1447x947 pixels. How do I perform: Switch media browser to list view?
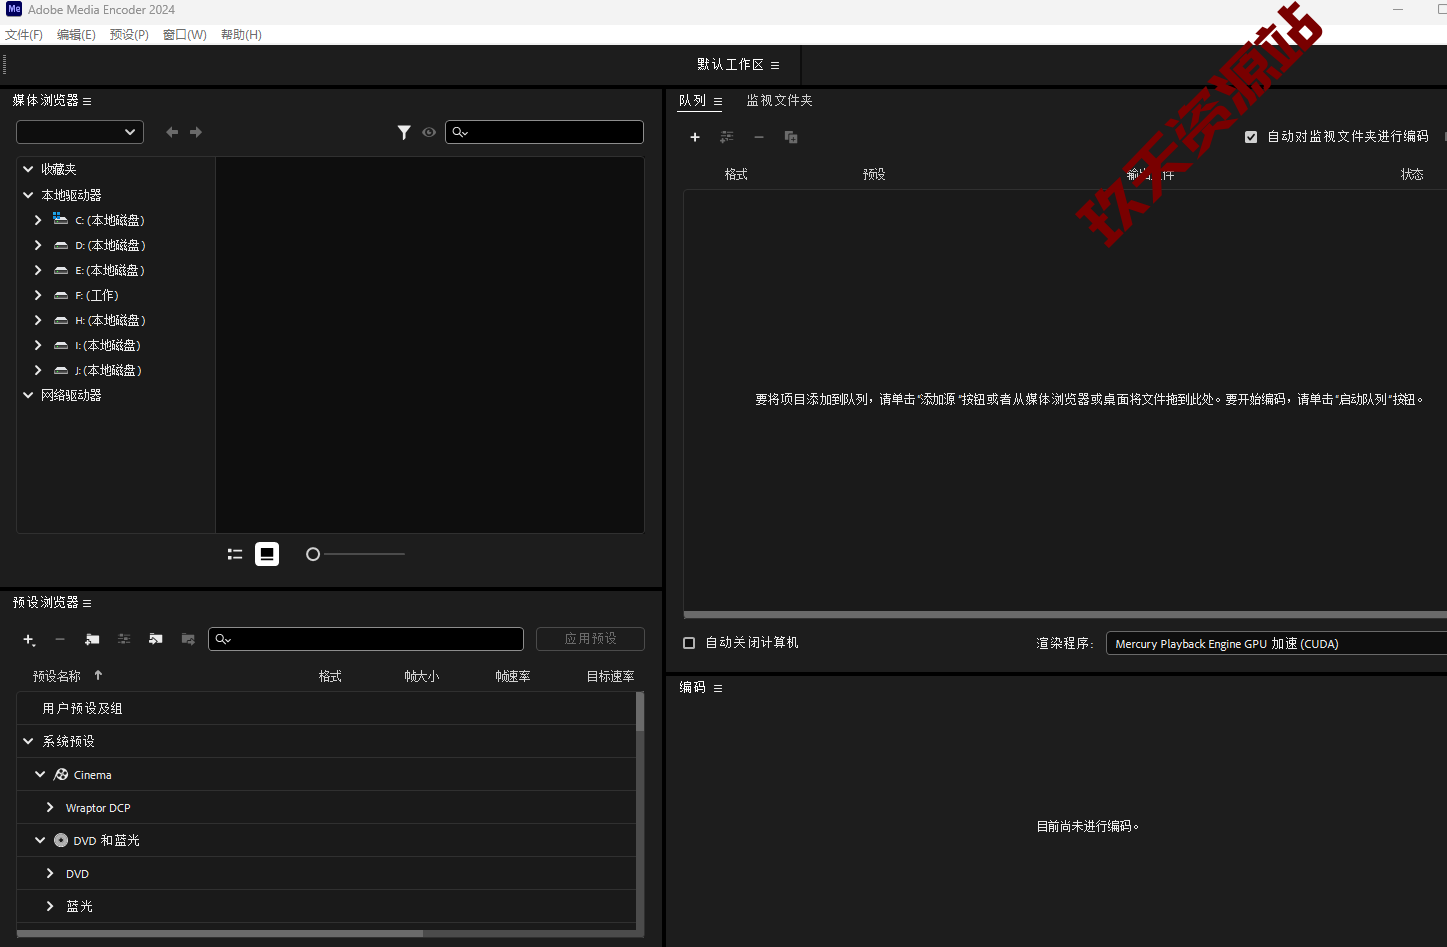[235, 554]
